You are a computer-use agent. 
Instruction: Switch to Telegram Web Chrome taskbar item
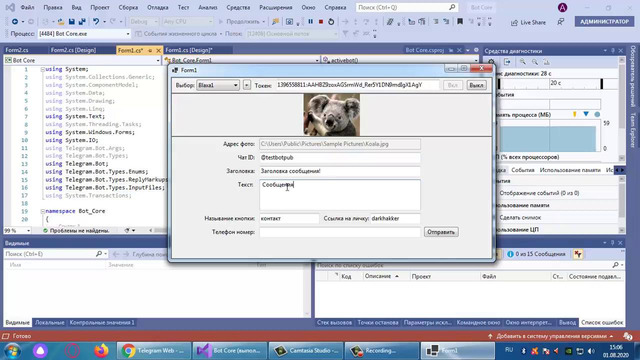pos(153,351)
